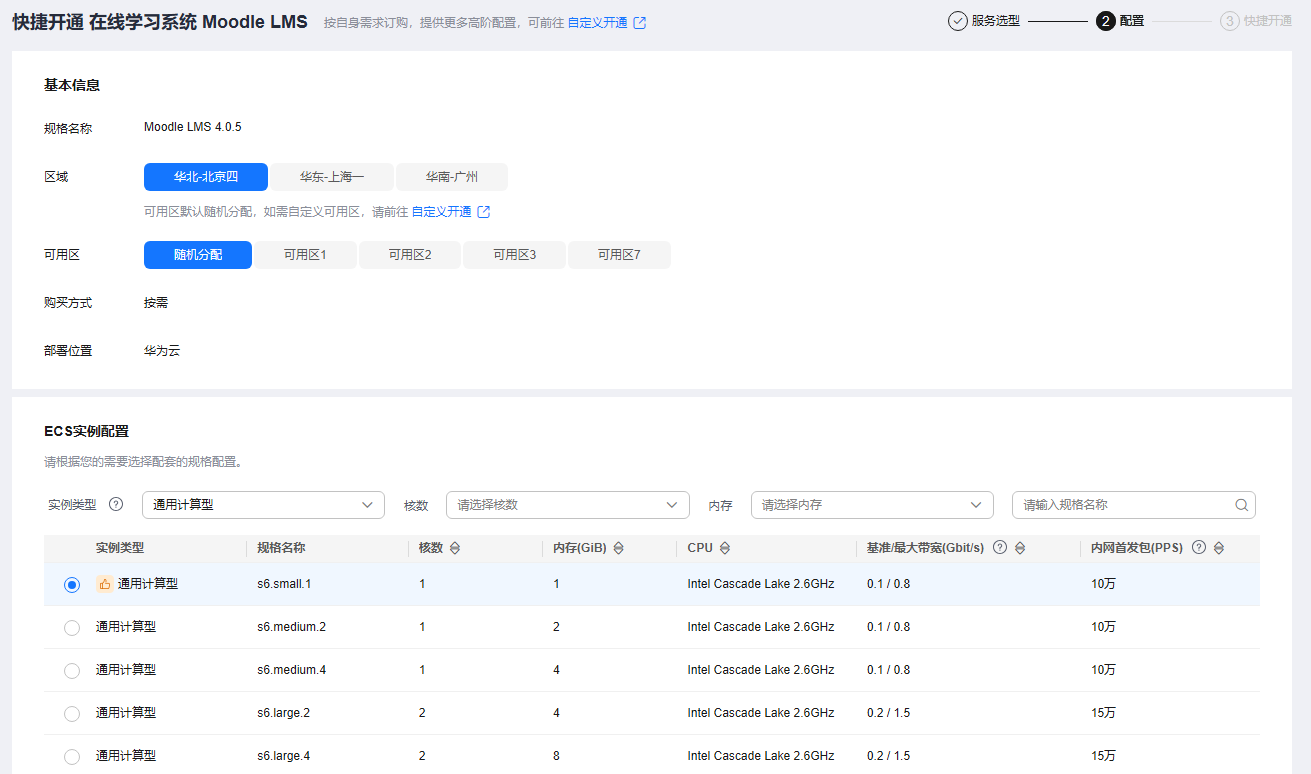Sort by 内网首发包(PPS) column icon

pyautogui.click(x=1219, y=548)
